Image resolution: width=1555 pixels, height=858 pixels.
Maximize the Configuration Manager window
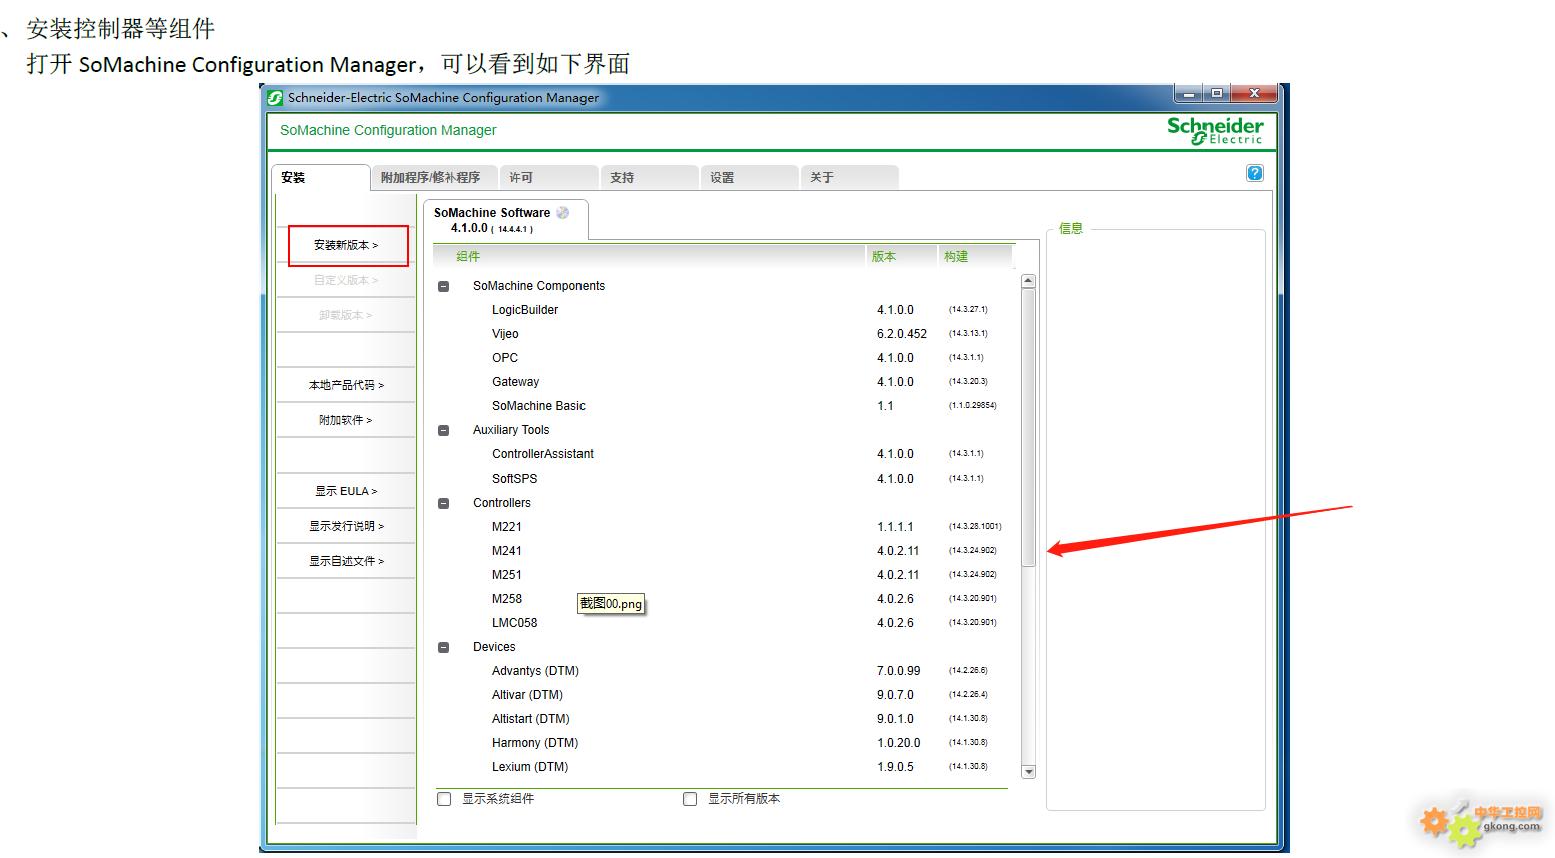pyautogui.click(x=1216, y=94)
